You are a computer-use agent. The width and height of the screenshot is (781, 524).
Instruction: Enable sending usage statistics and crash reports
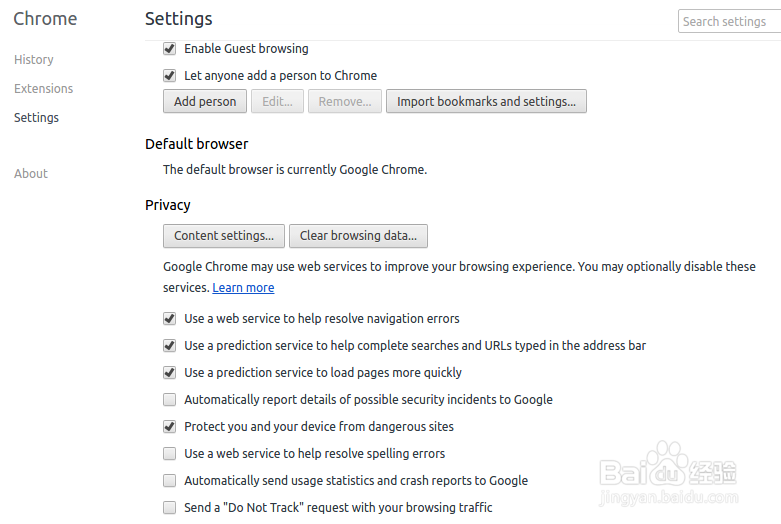pos(170,480)
